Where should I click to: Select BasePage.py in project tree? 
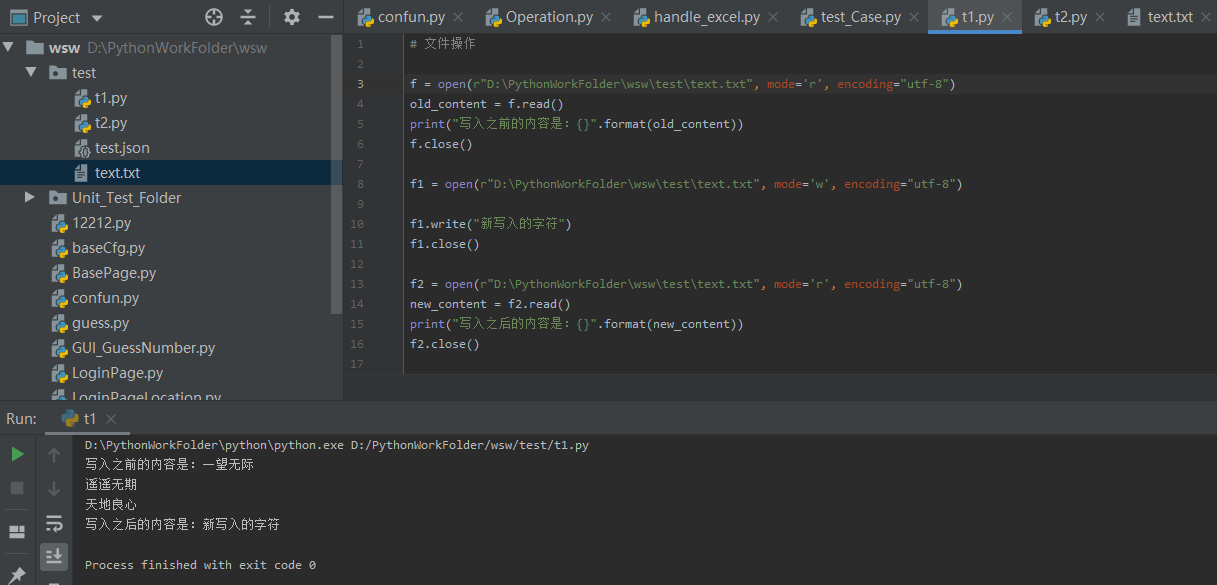tap(104, 273)
